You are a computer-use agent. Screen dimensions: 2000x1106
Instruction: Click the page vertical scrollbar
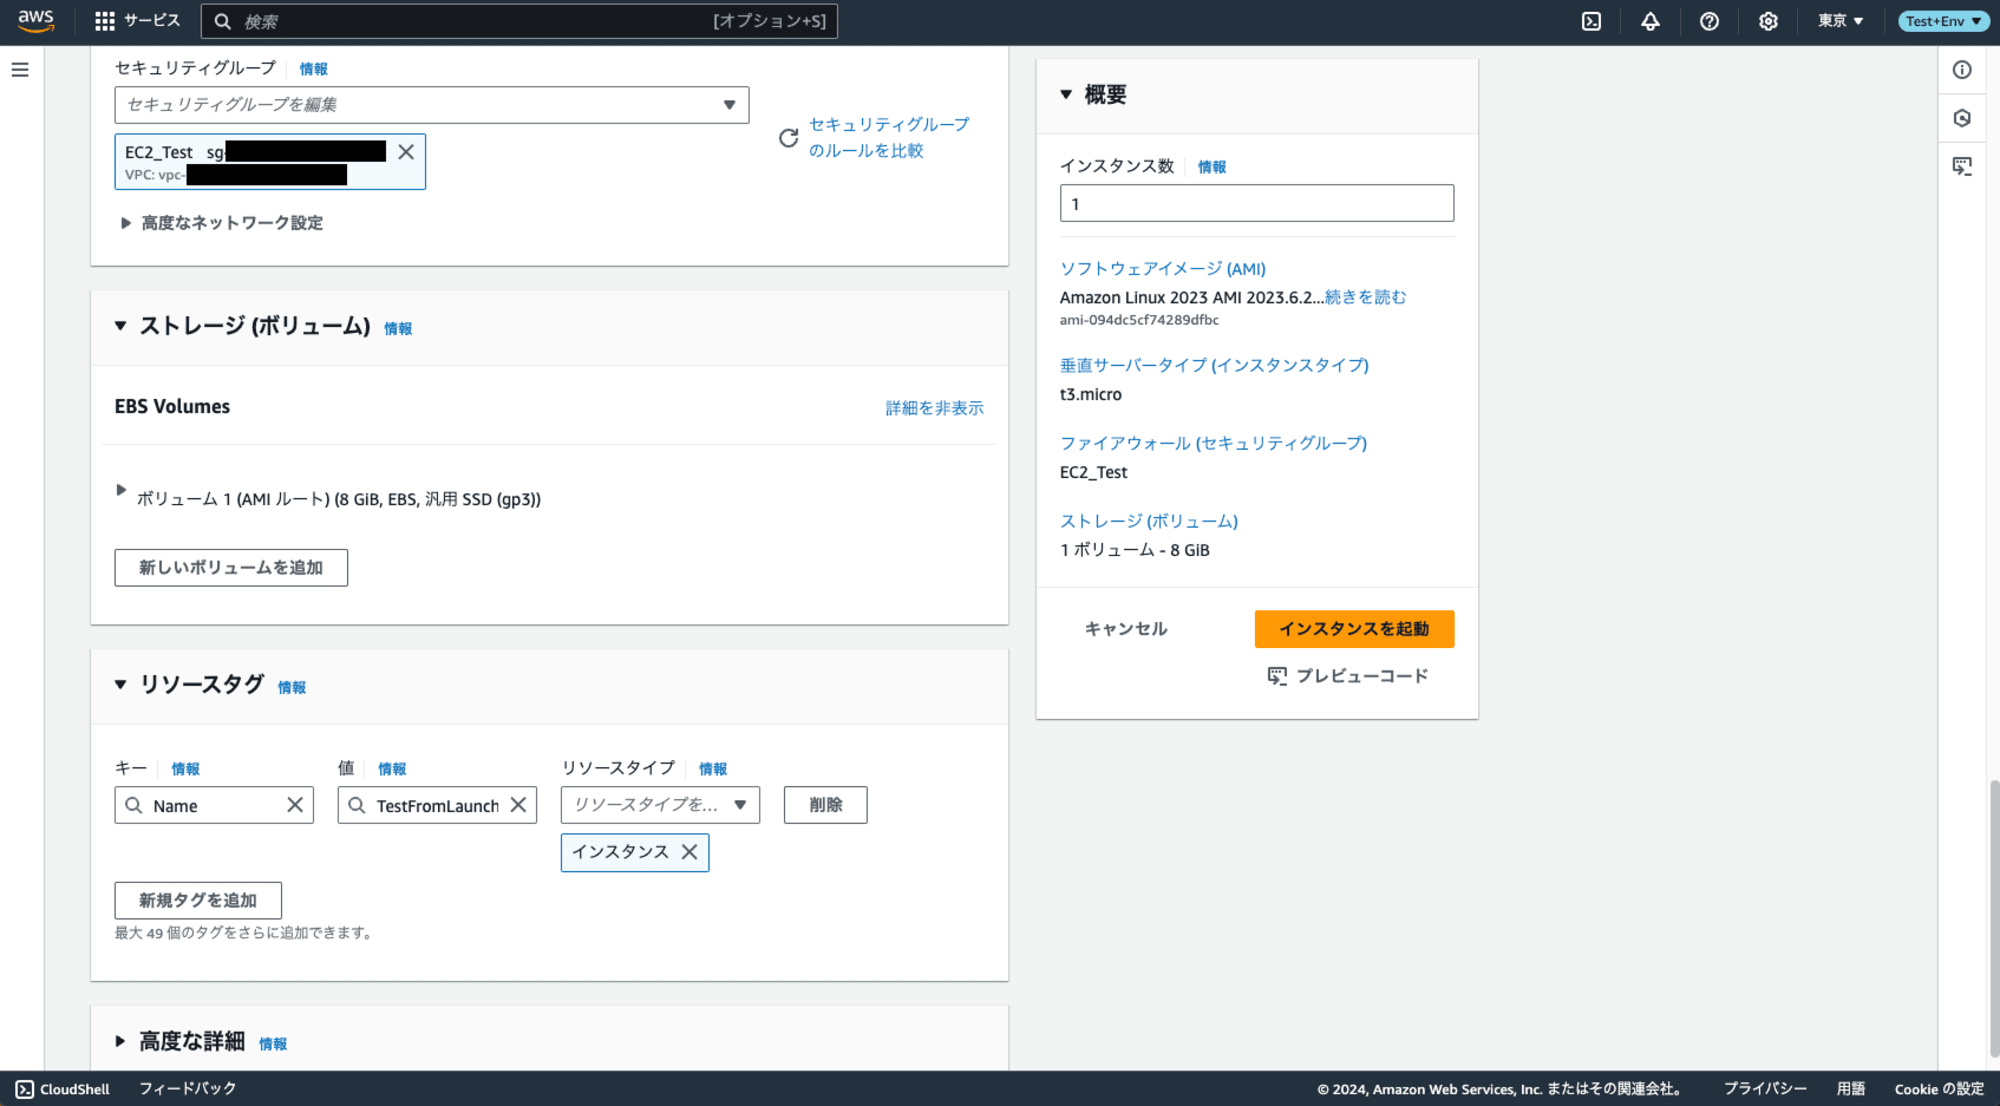tap(1994, 917)
